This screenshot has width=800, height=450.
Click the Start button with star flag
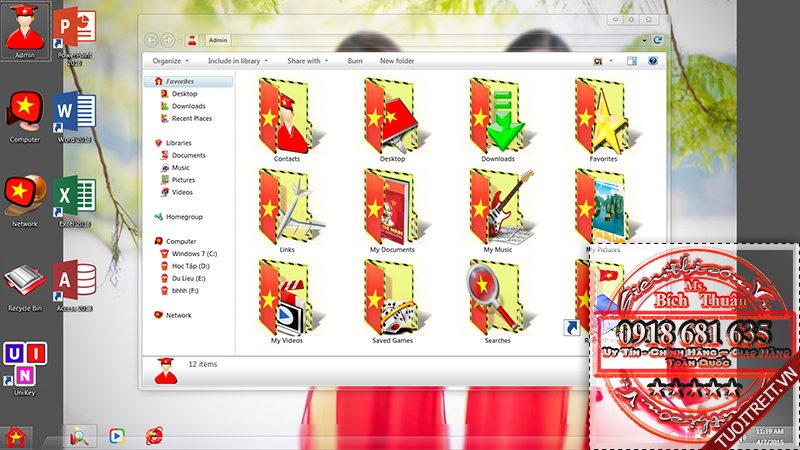(17, 436)
